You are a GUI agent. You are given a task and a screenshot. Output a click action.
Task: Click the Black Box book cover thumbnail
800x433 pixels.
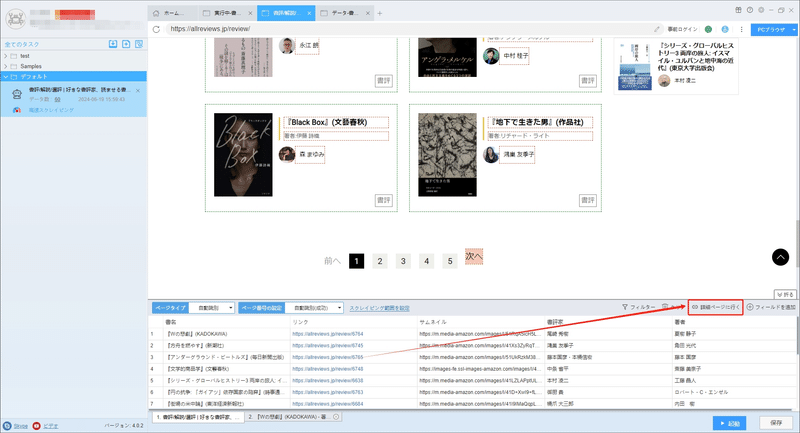pos(243,155)
